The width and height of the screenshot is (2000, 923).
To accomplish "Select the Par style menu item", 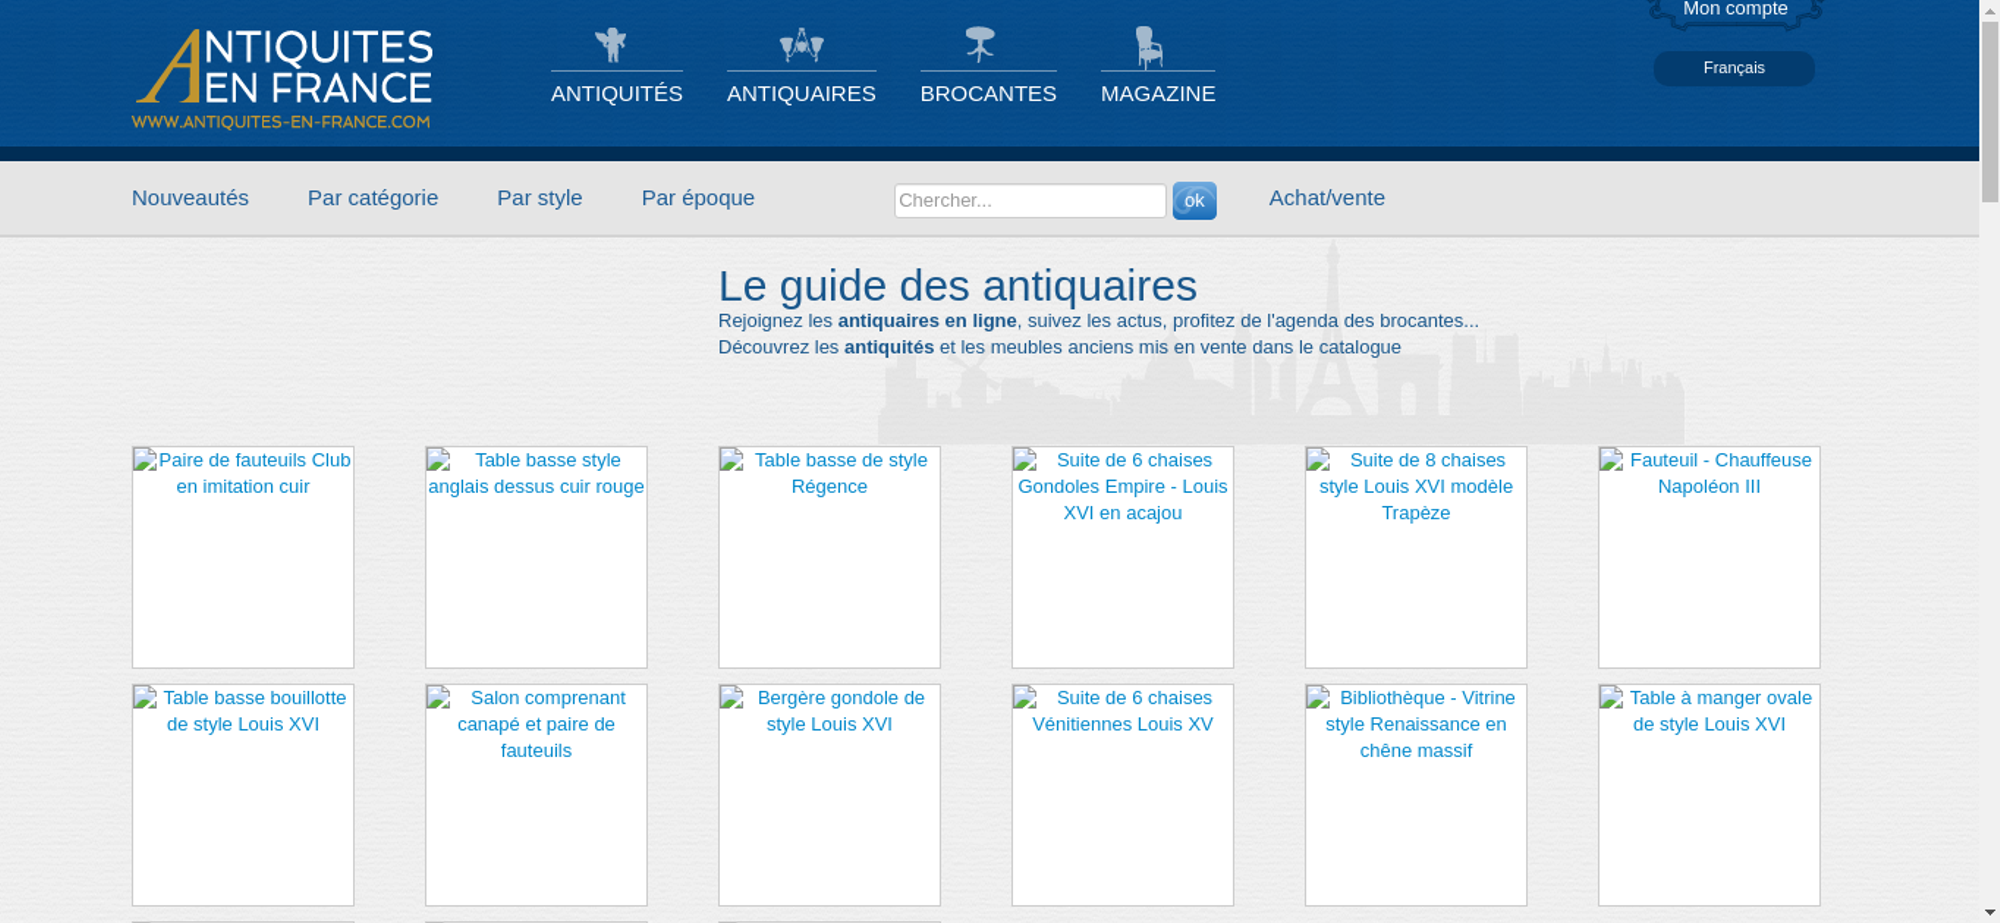I will pyautogui.click(x=539, y=198).
